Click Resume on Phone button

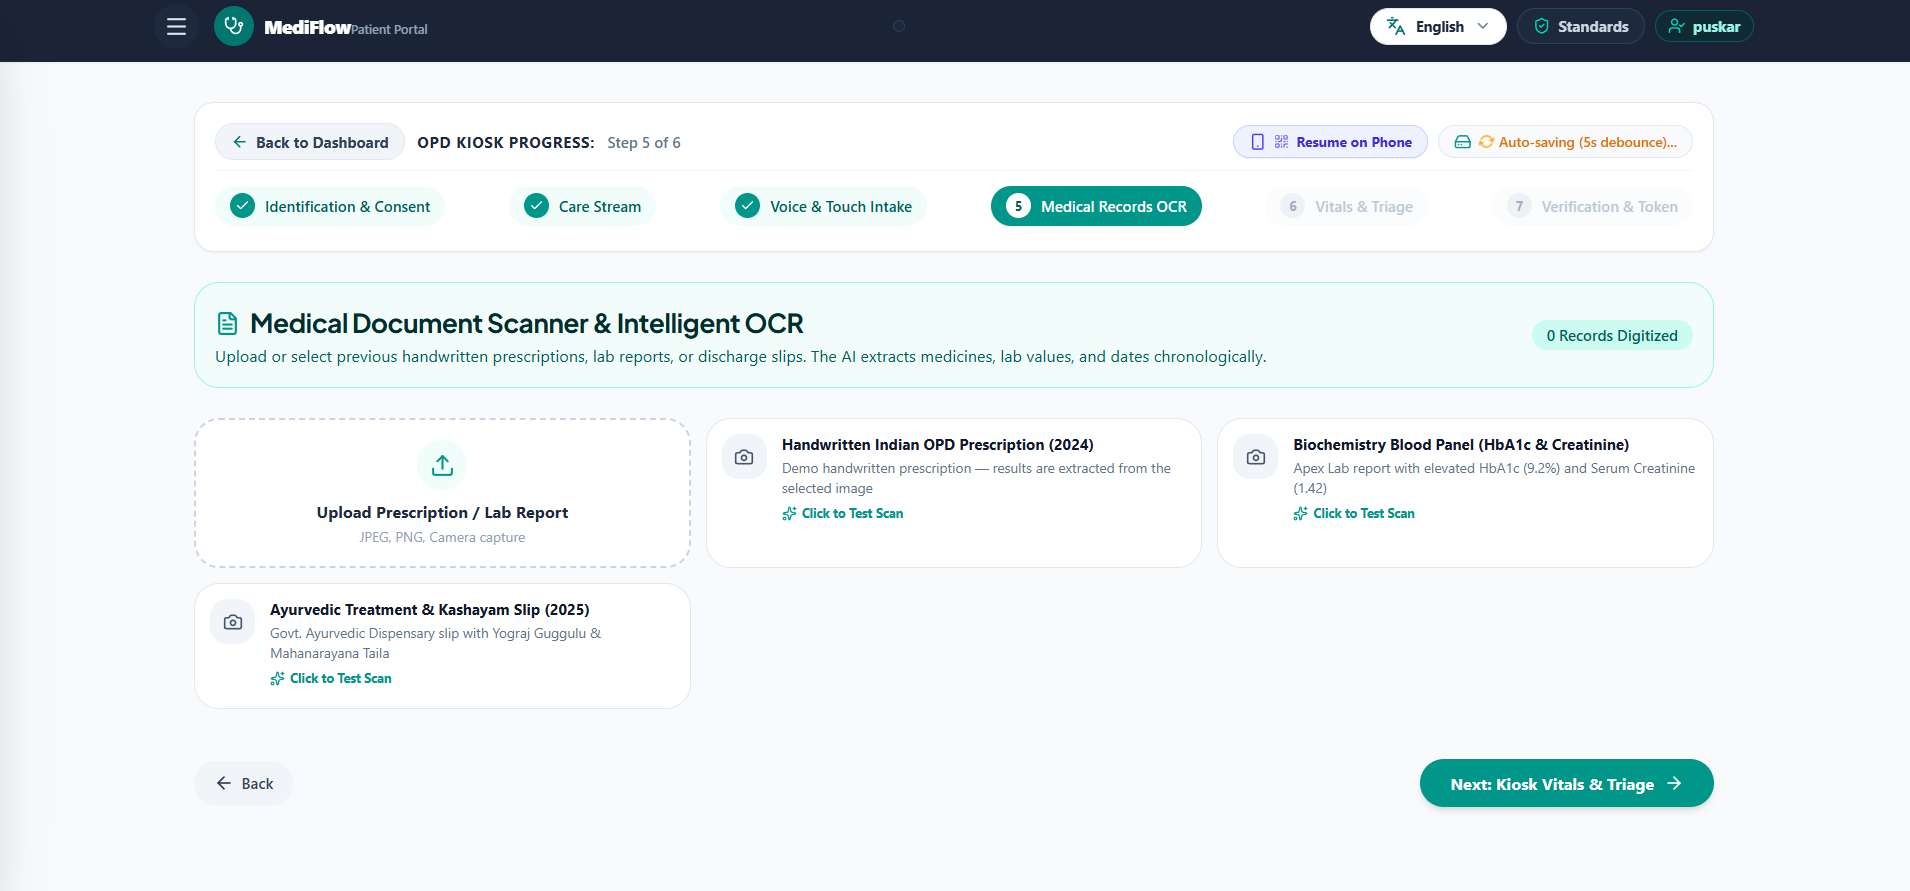point(1330,142)
